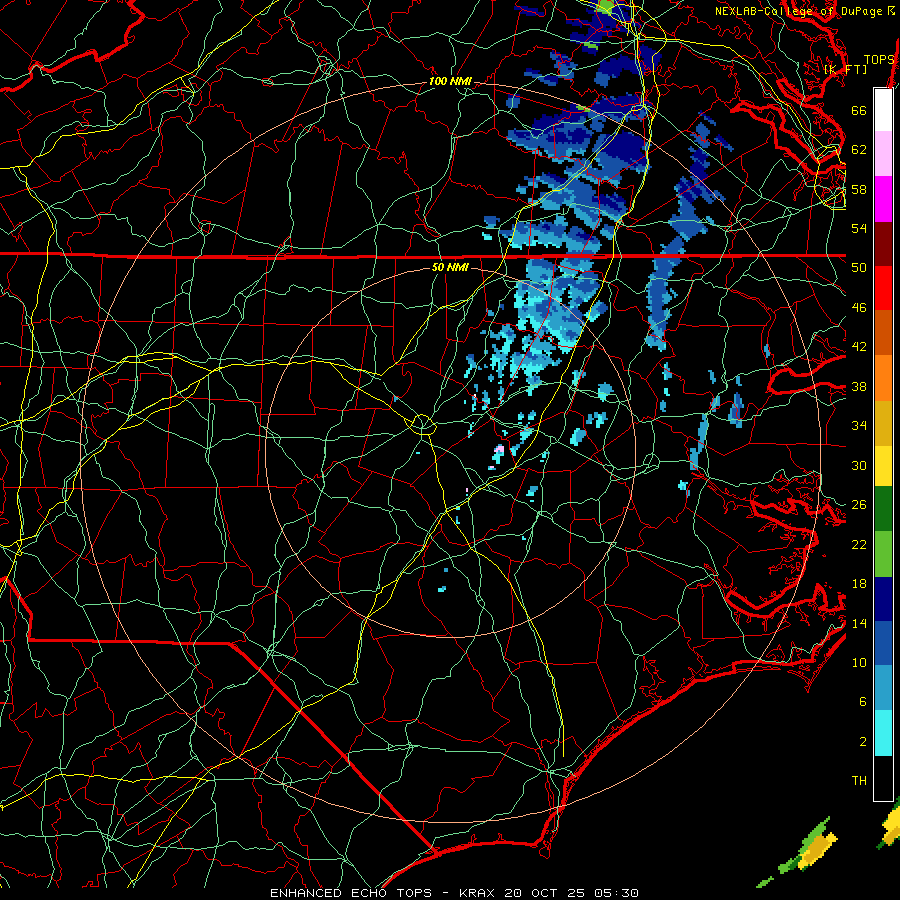The height and width of the screenshot is (900, 900).
Task: Click the "46" legend value
Action: tap(859, 307)
